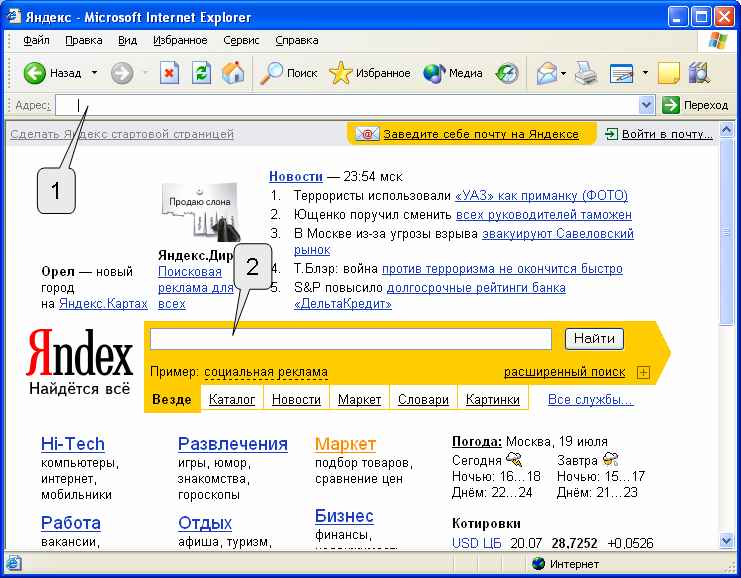Open the Forward button dropdown arrow

point(146,73)
